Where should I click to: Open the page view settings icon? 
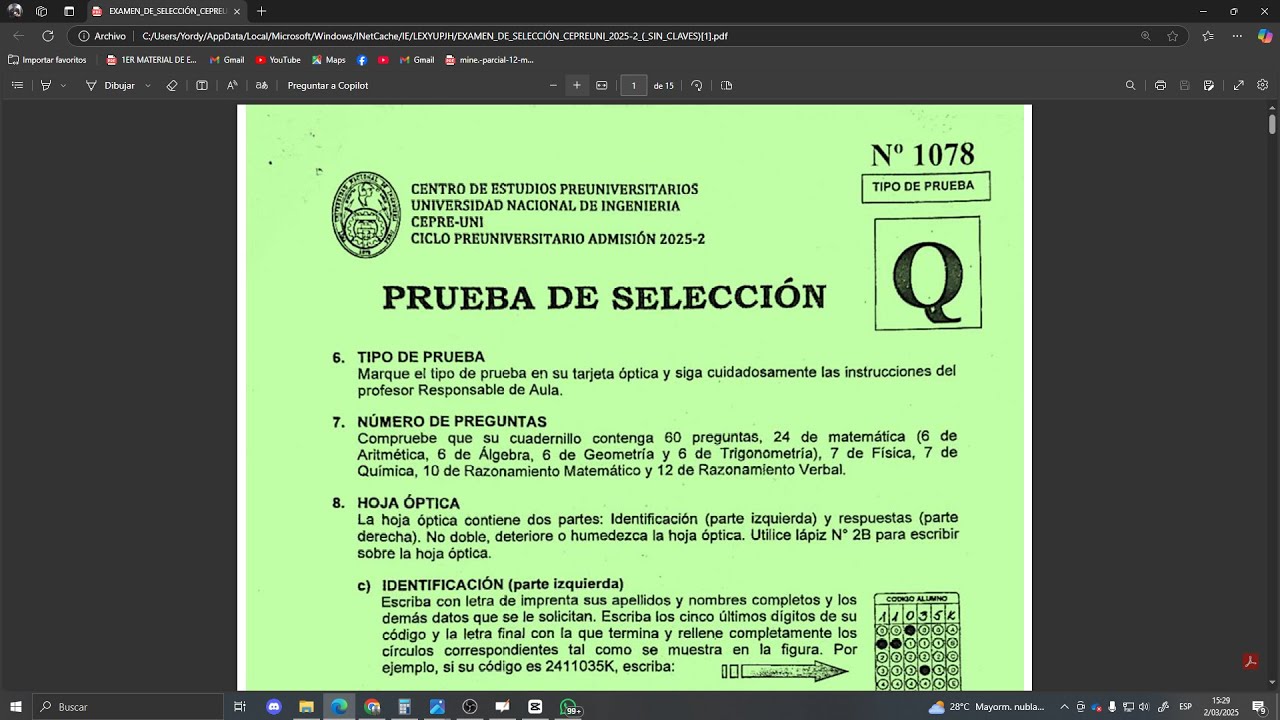(727, 85)
